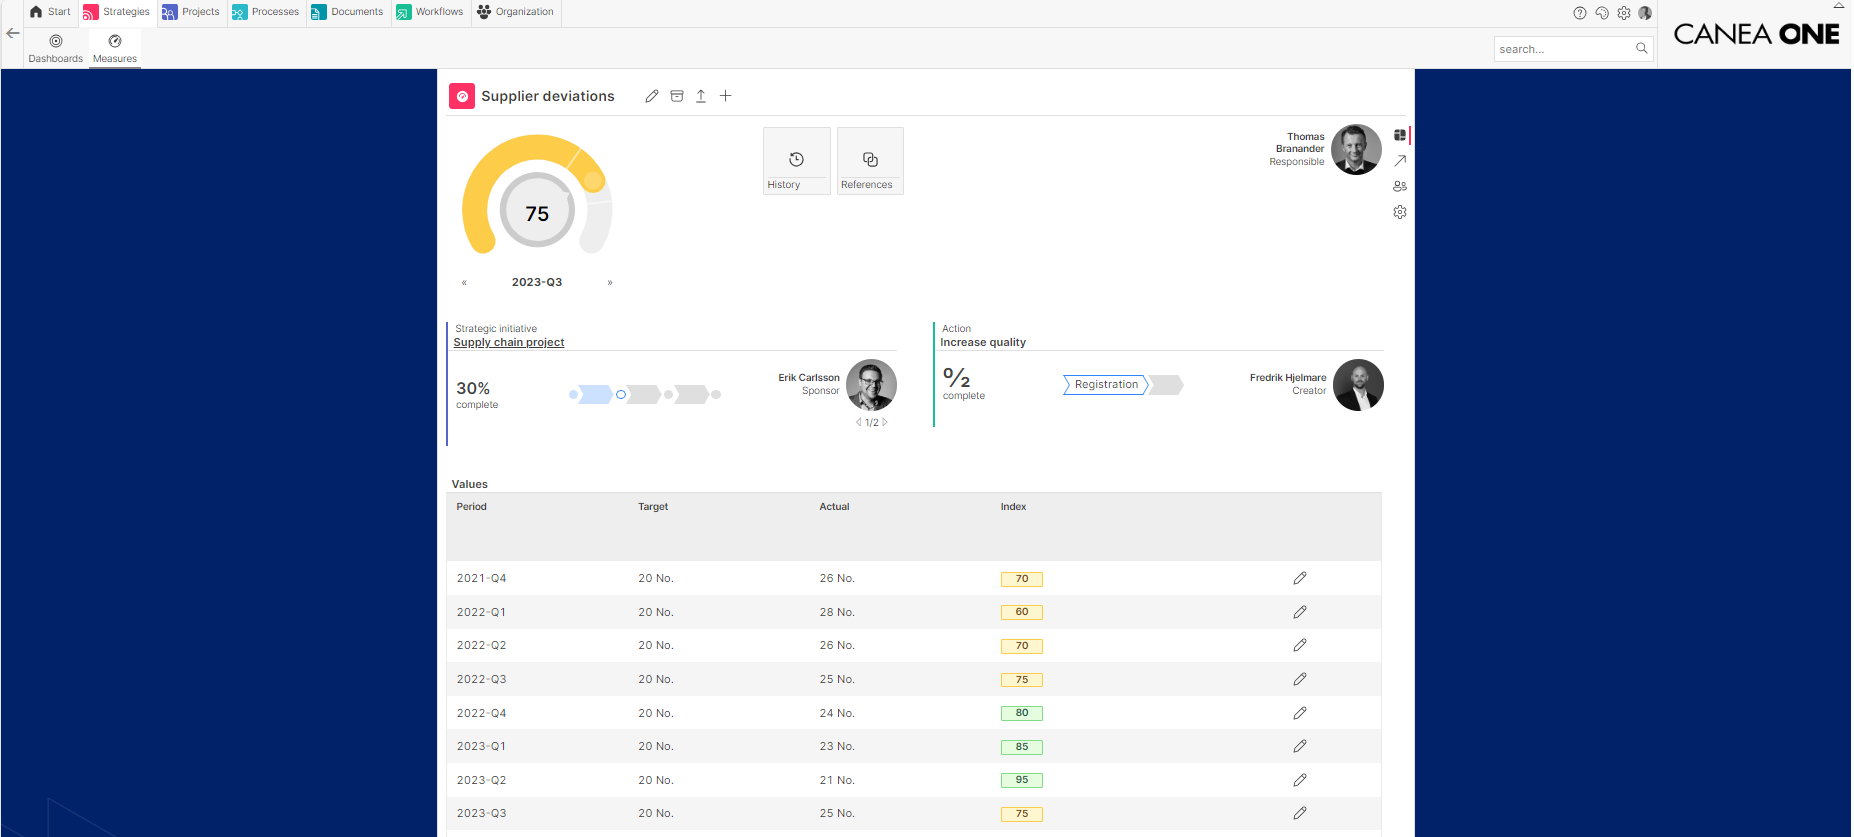Click the Target column header

pyautogui.click(x=653, y=507)
